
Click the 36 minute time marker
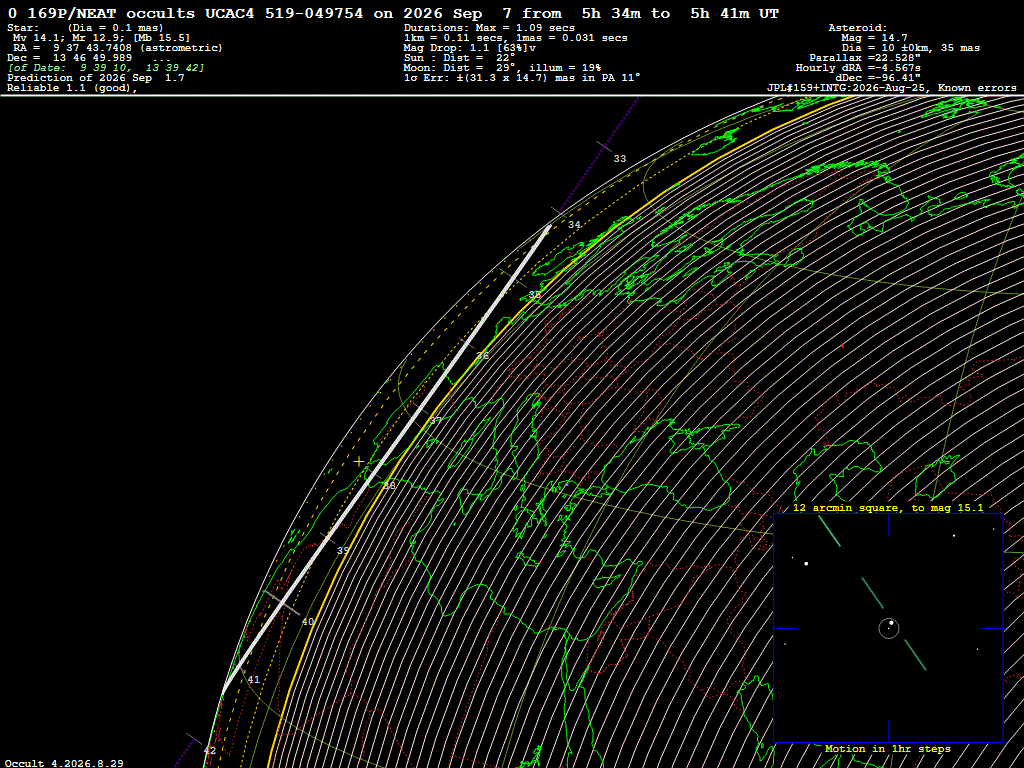482,356
